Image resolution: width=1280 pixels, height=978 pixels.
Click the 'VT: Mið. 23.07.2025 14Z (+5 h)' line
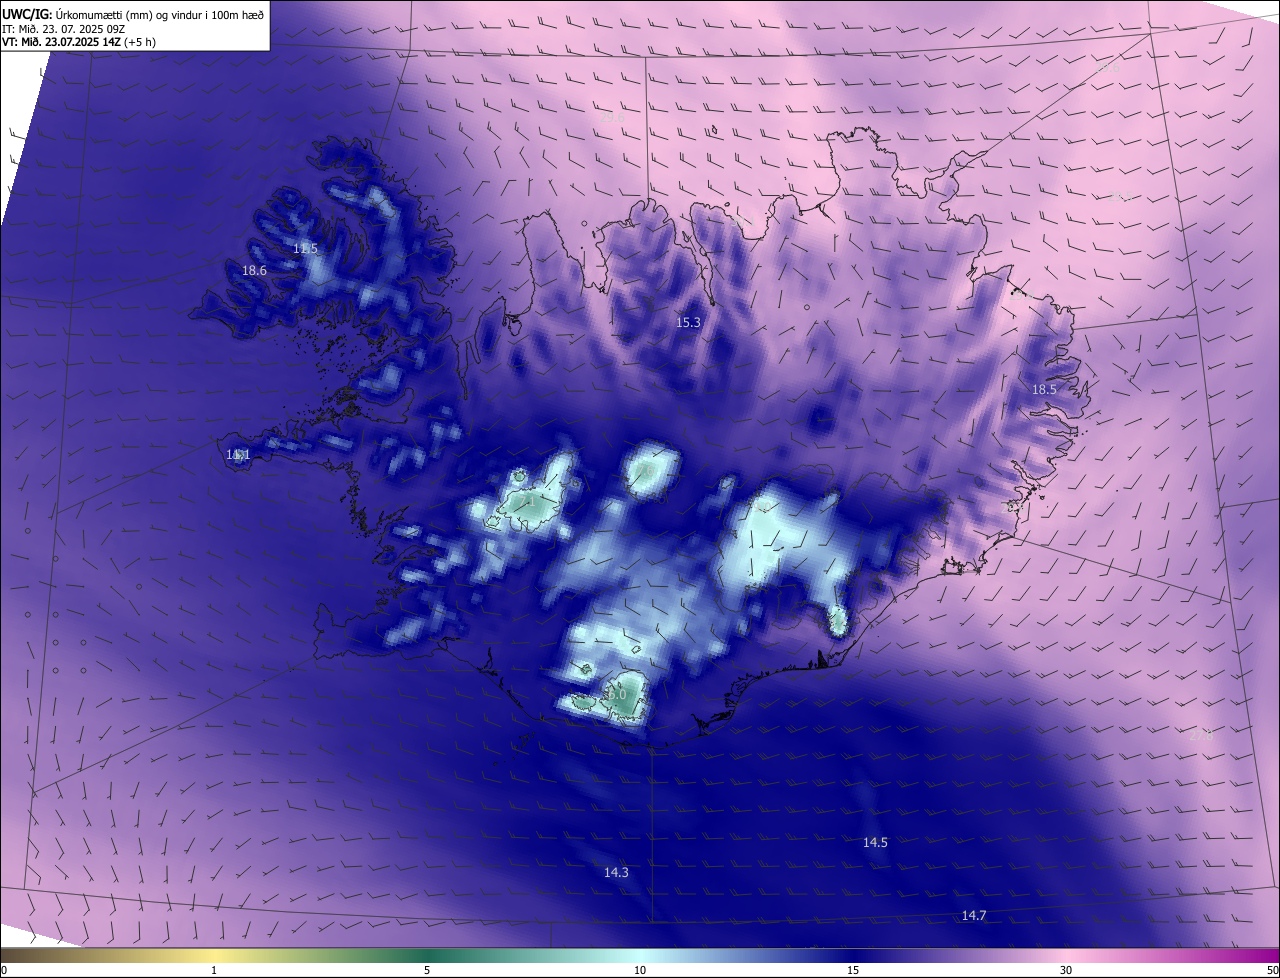pyautogui.click(x=79, y=42)
